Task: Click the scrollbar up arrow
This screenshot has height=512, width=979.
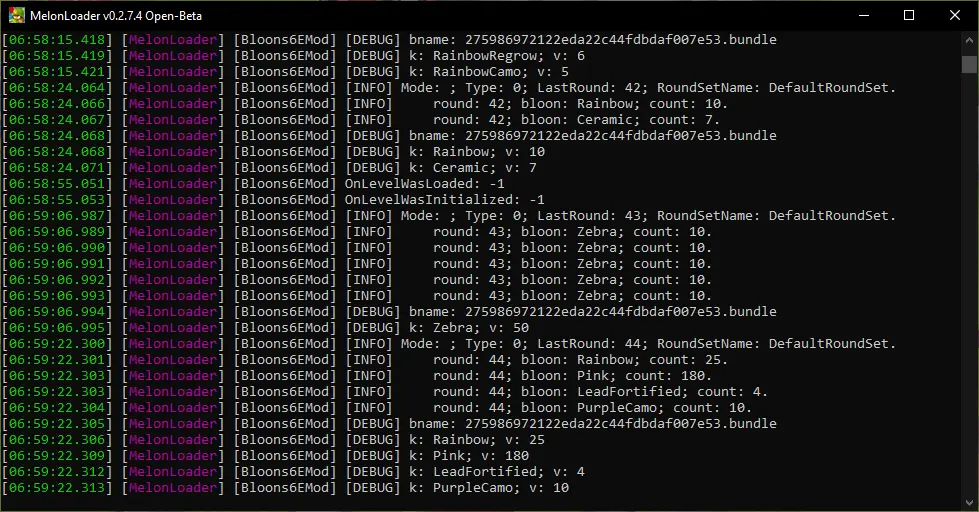Action: tap(969, 39)
